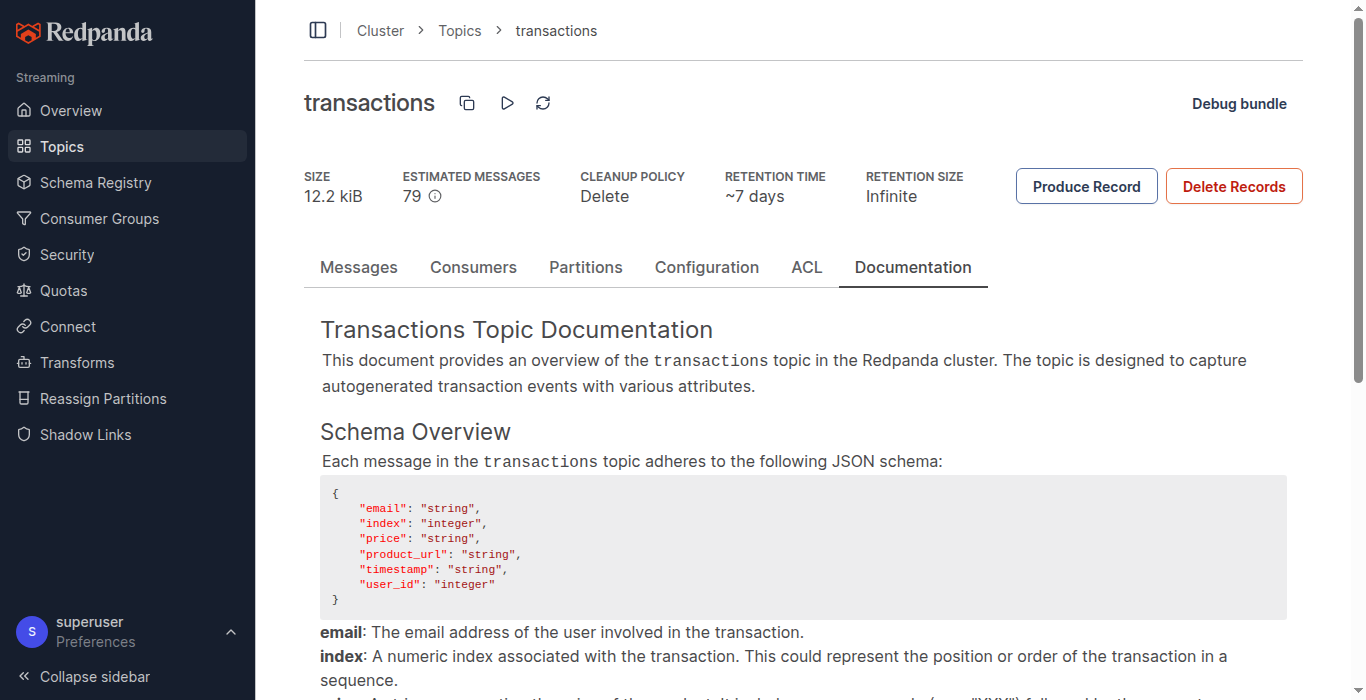Open Shadow Links in the sidebar
The image size is (1366, 700).
tap(127, 435)
